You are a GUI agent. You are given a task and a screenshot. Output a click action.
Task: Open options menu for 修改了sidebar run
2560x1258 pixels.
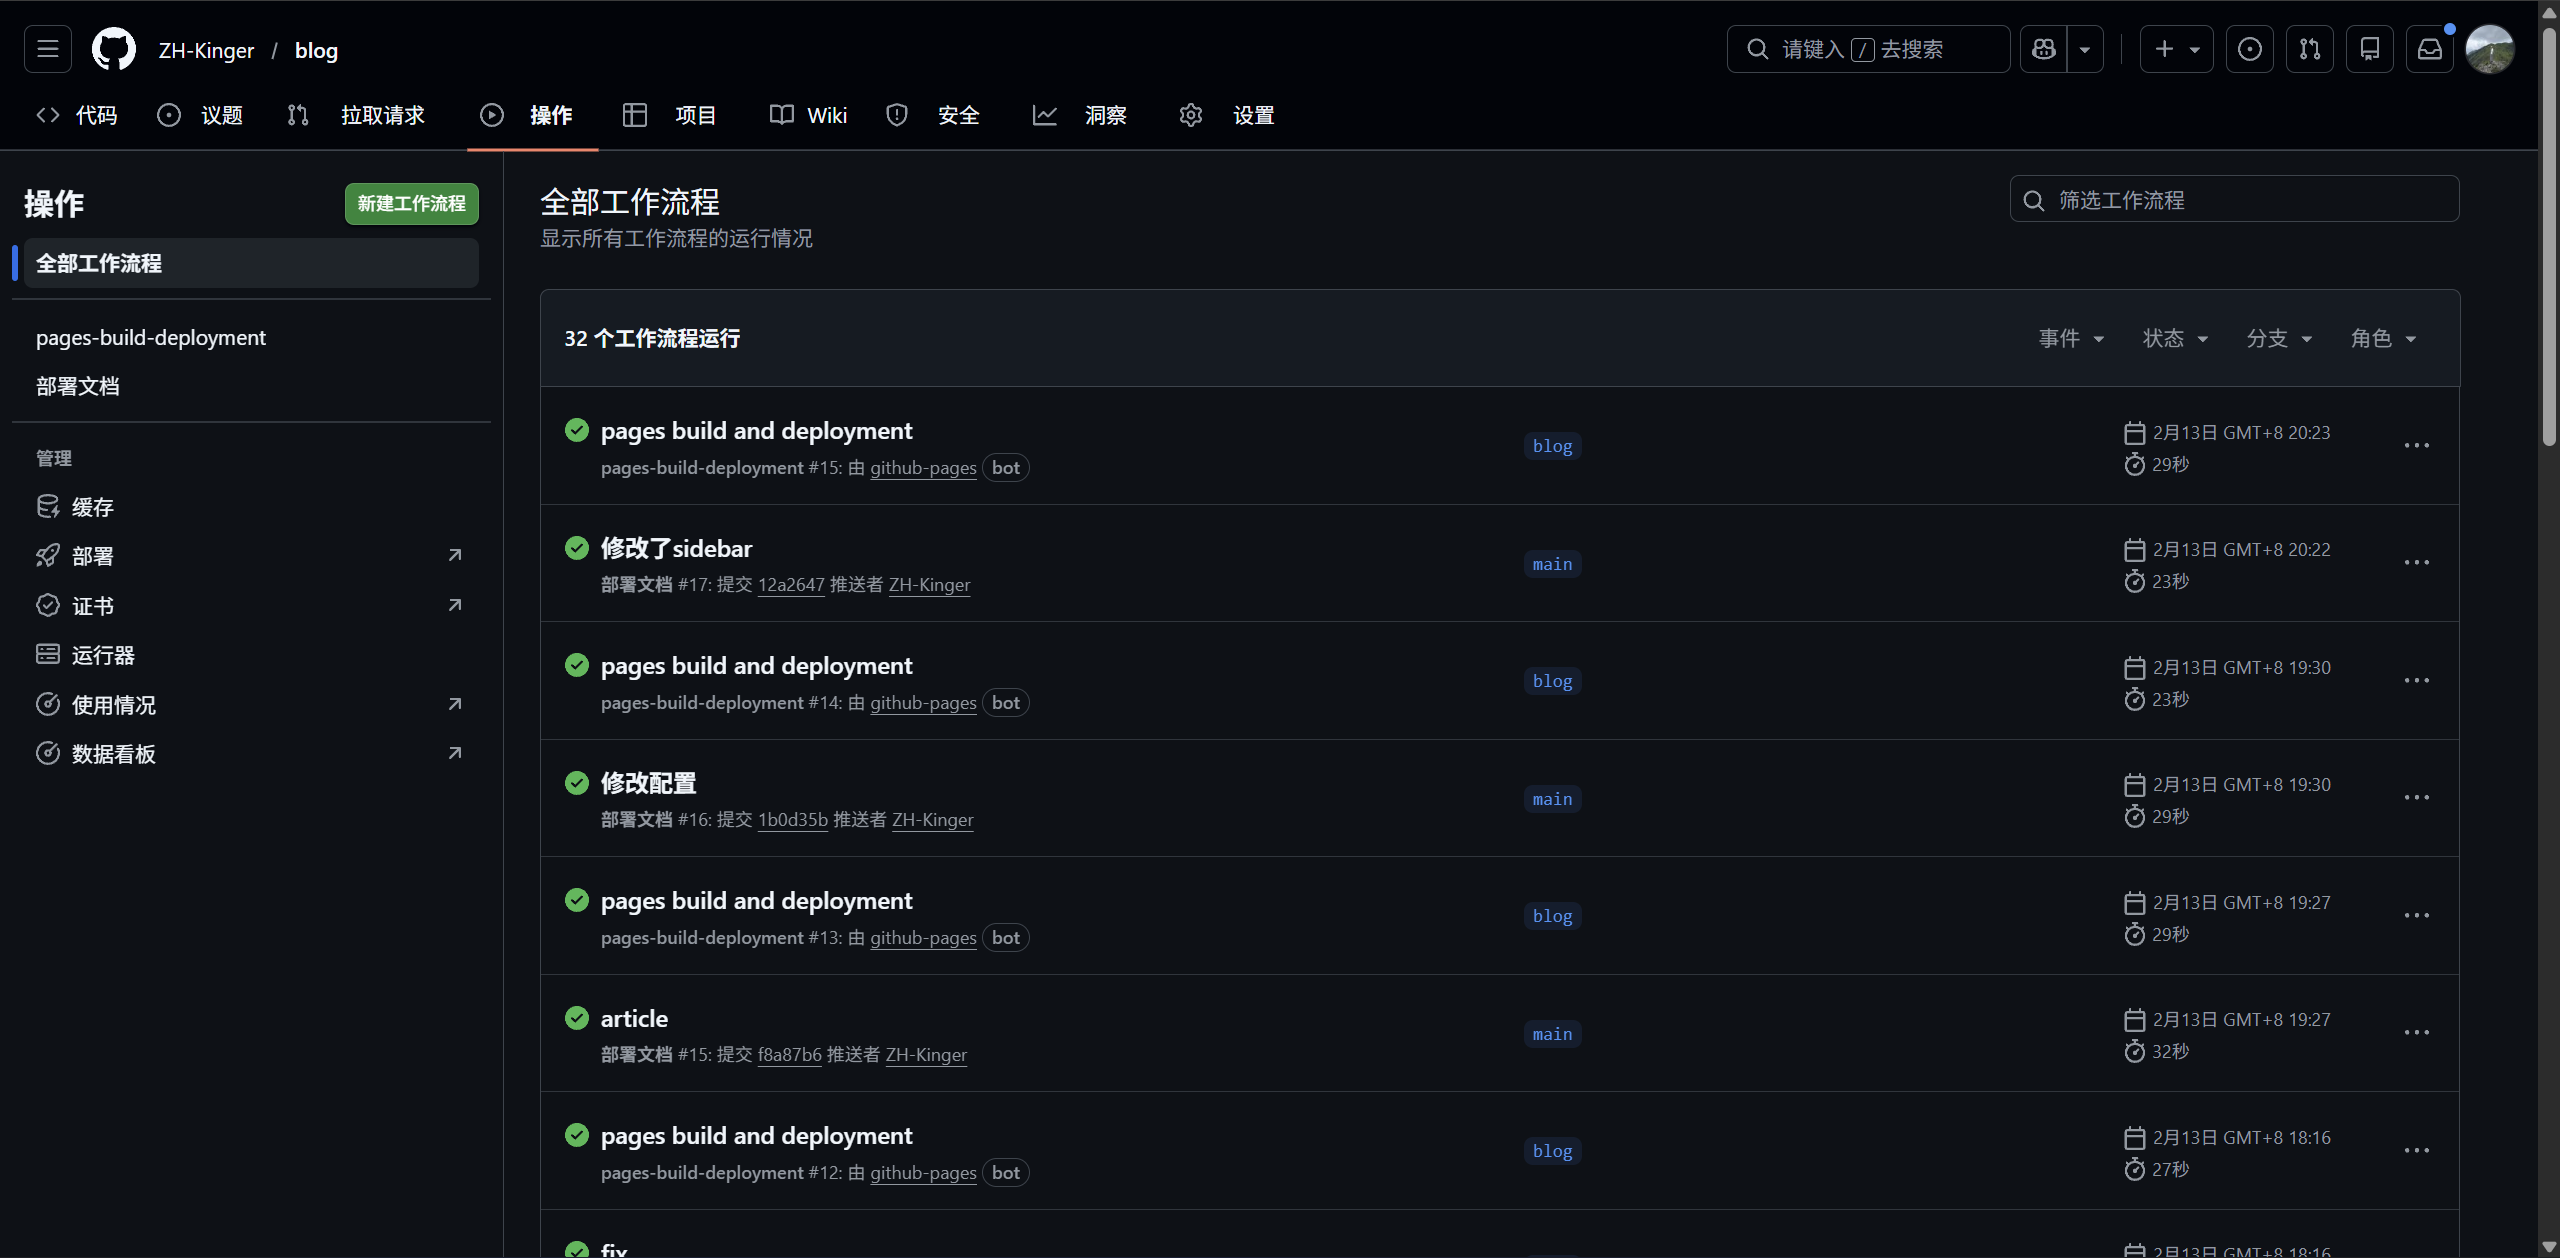(2417, 563)
